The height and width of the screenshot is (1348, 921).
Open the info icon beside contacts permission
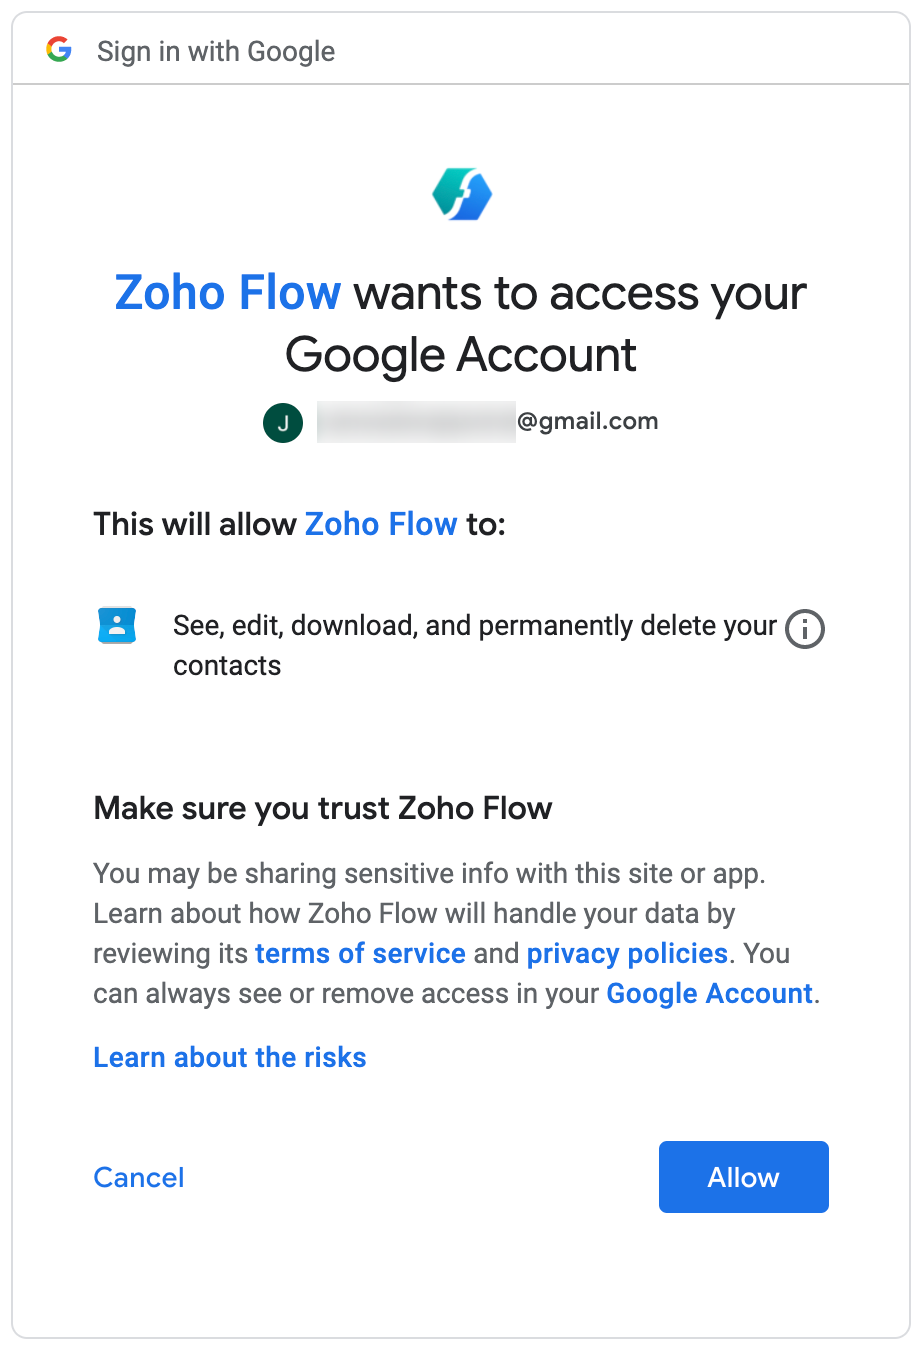point(805,629)
